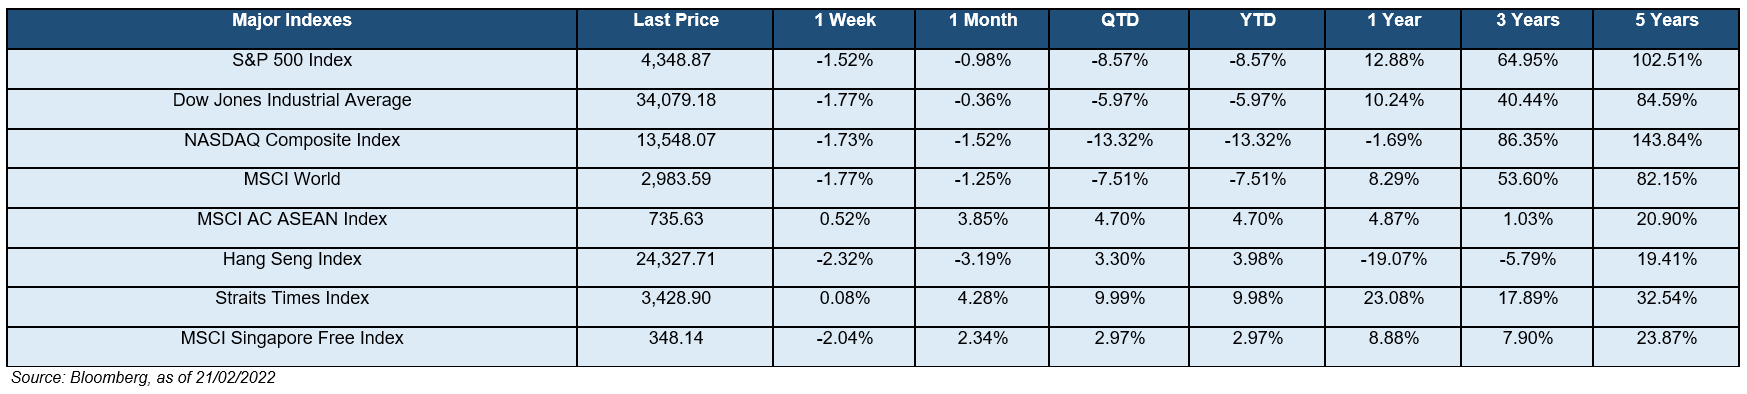The image size is (1747, 394).
Task: Click the 1 Year column header
Action: click(1393, 21)
